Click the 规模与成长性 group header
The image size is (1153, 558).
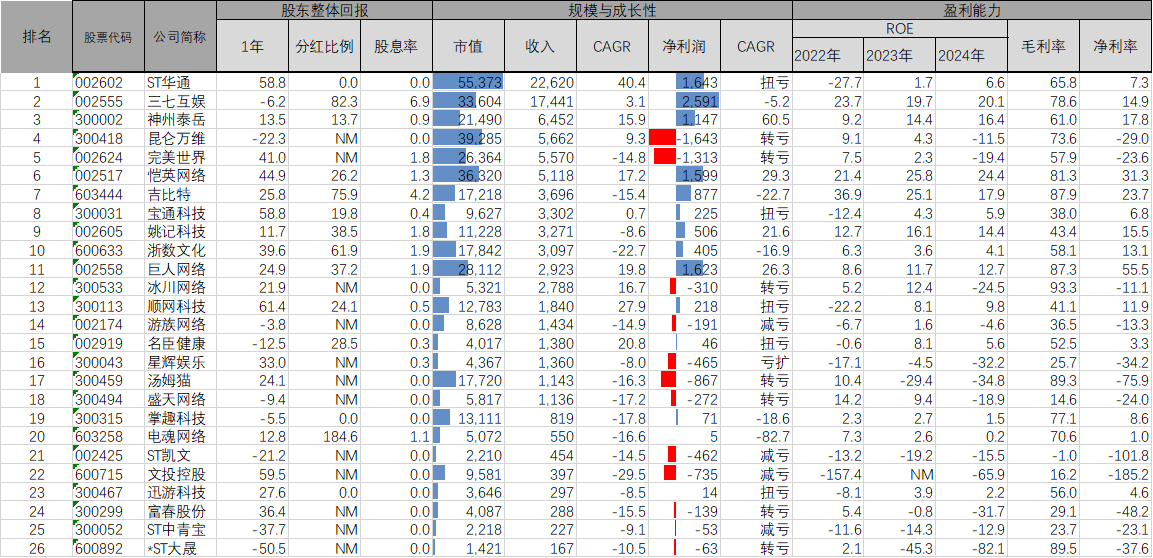point(613,10)
